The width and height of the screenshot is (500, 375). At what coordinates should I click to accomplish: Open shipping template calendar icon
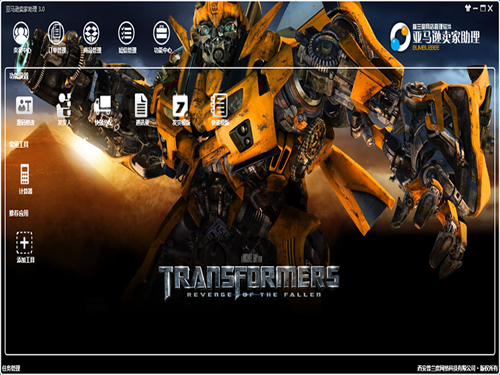pyautogui.click(x=180, y=105)
